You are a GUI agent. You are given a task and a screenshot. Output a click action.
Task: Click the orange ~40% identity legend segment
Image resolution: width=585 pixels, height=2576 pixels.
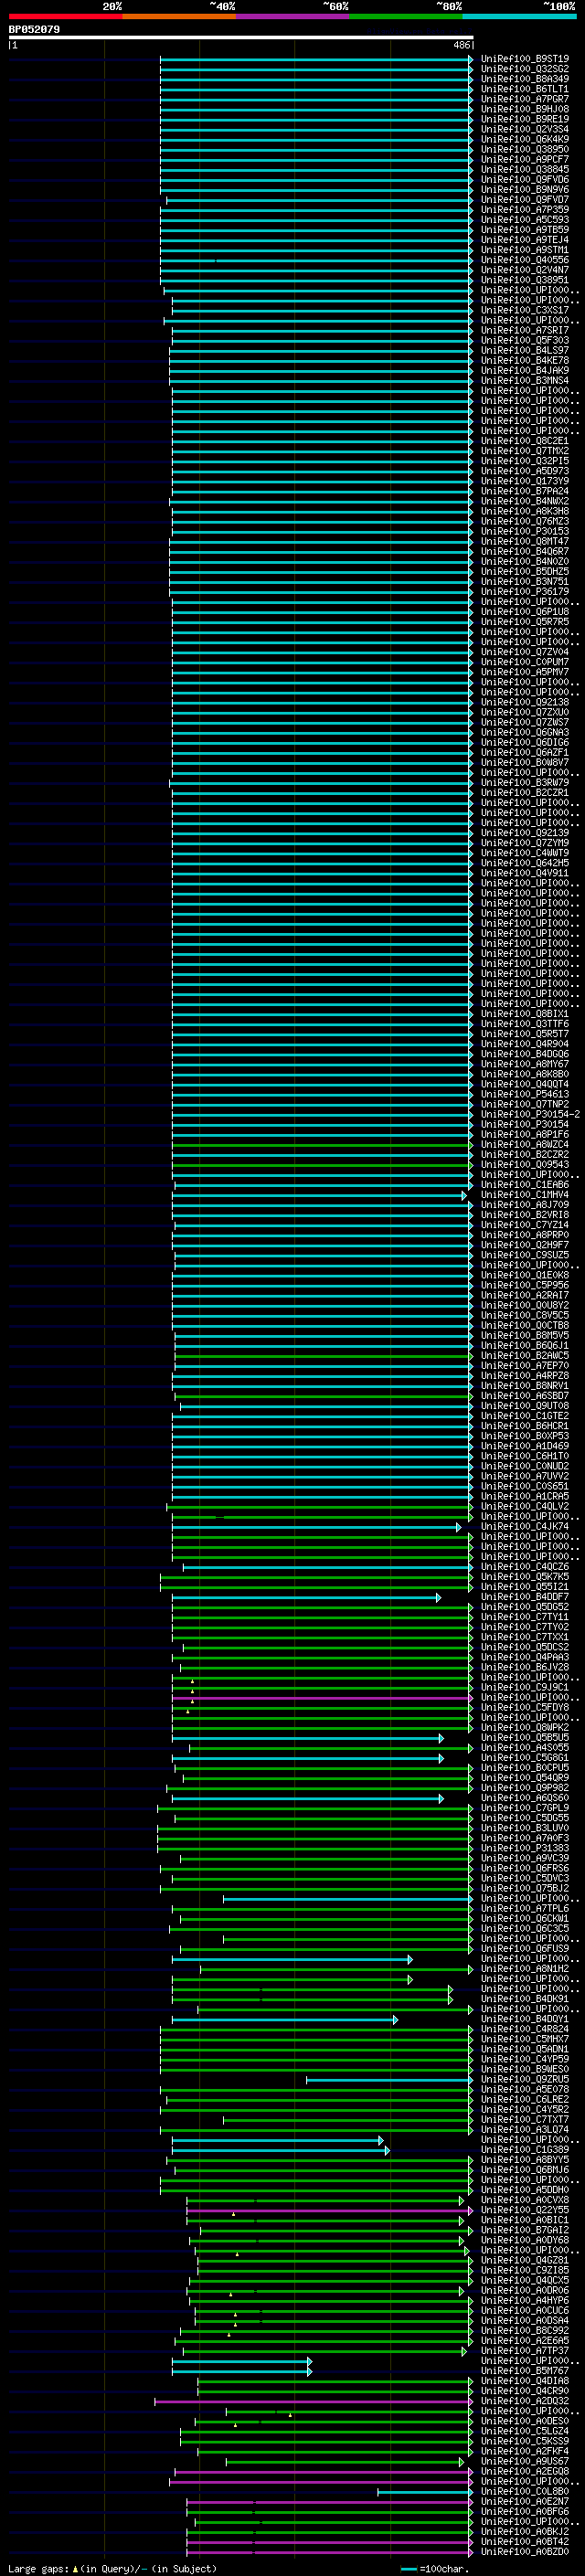179,16
